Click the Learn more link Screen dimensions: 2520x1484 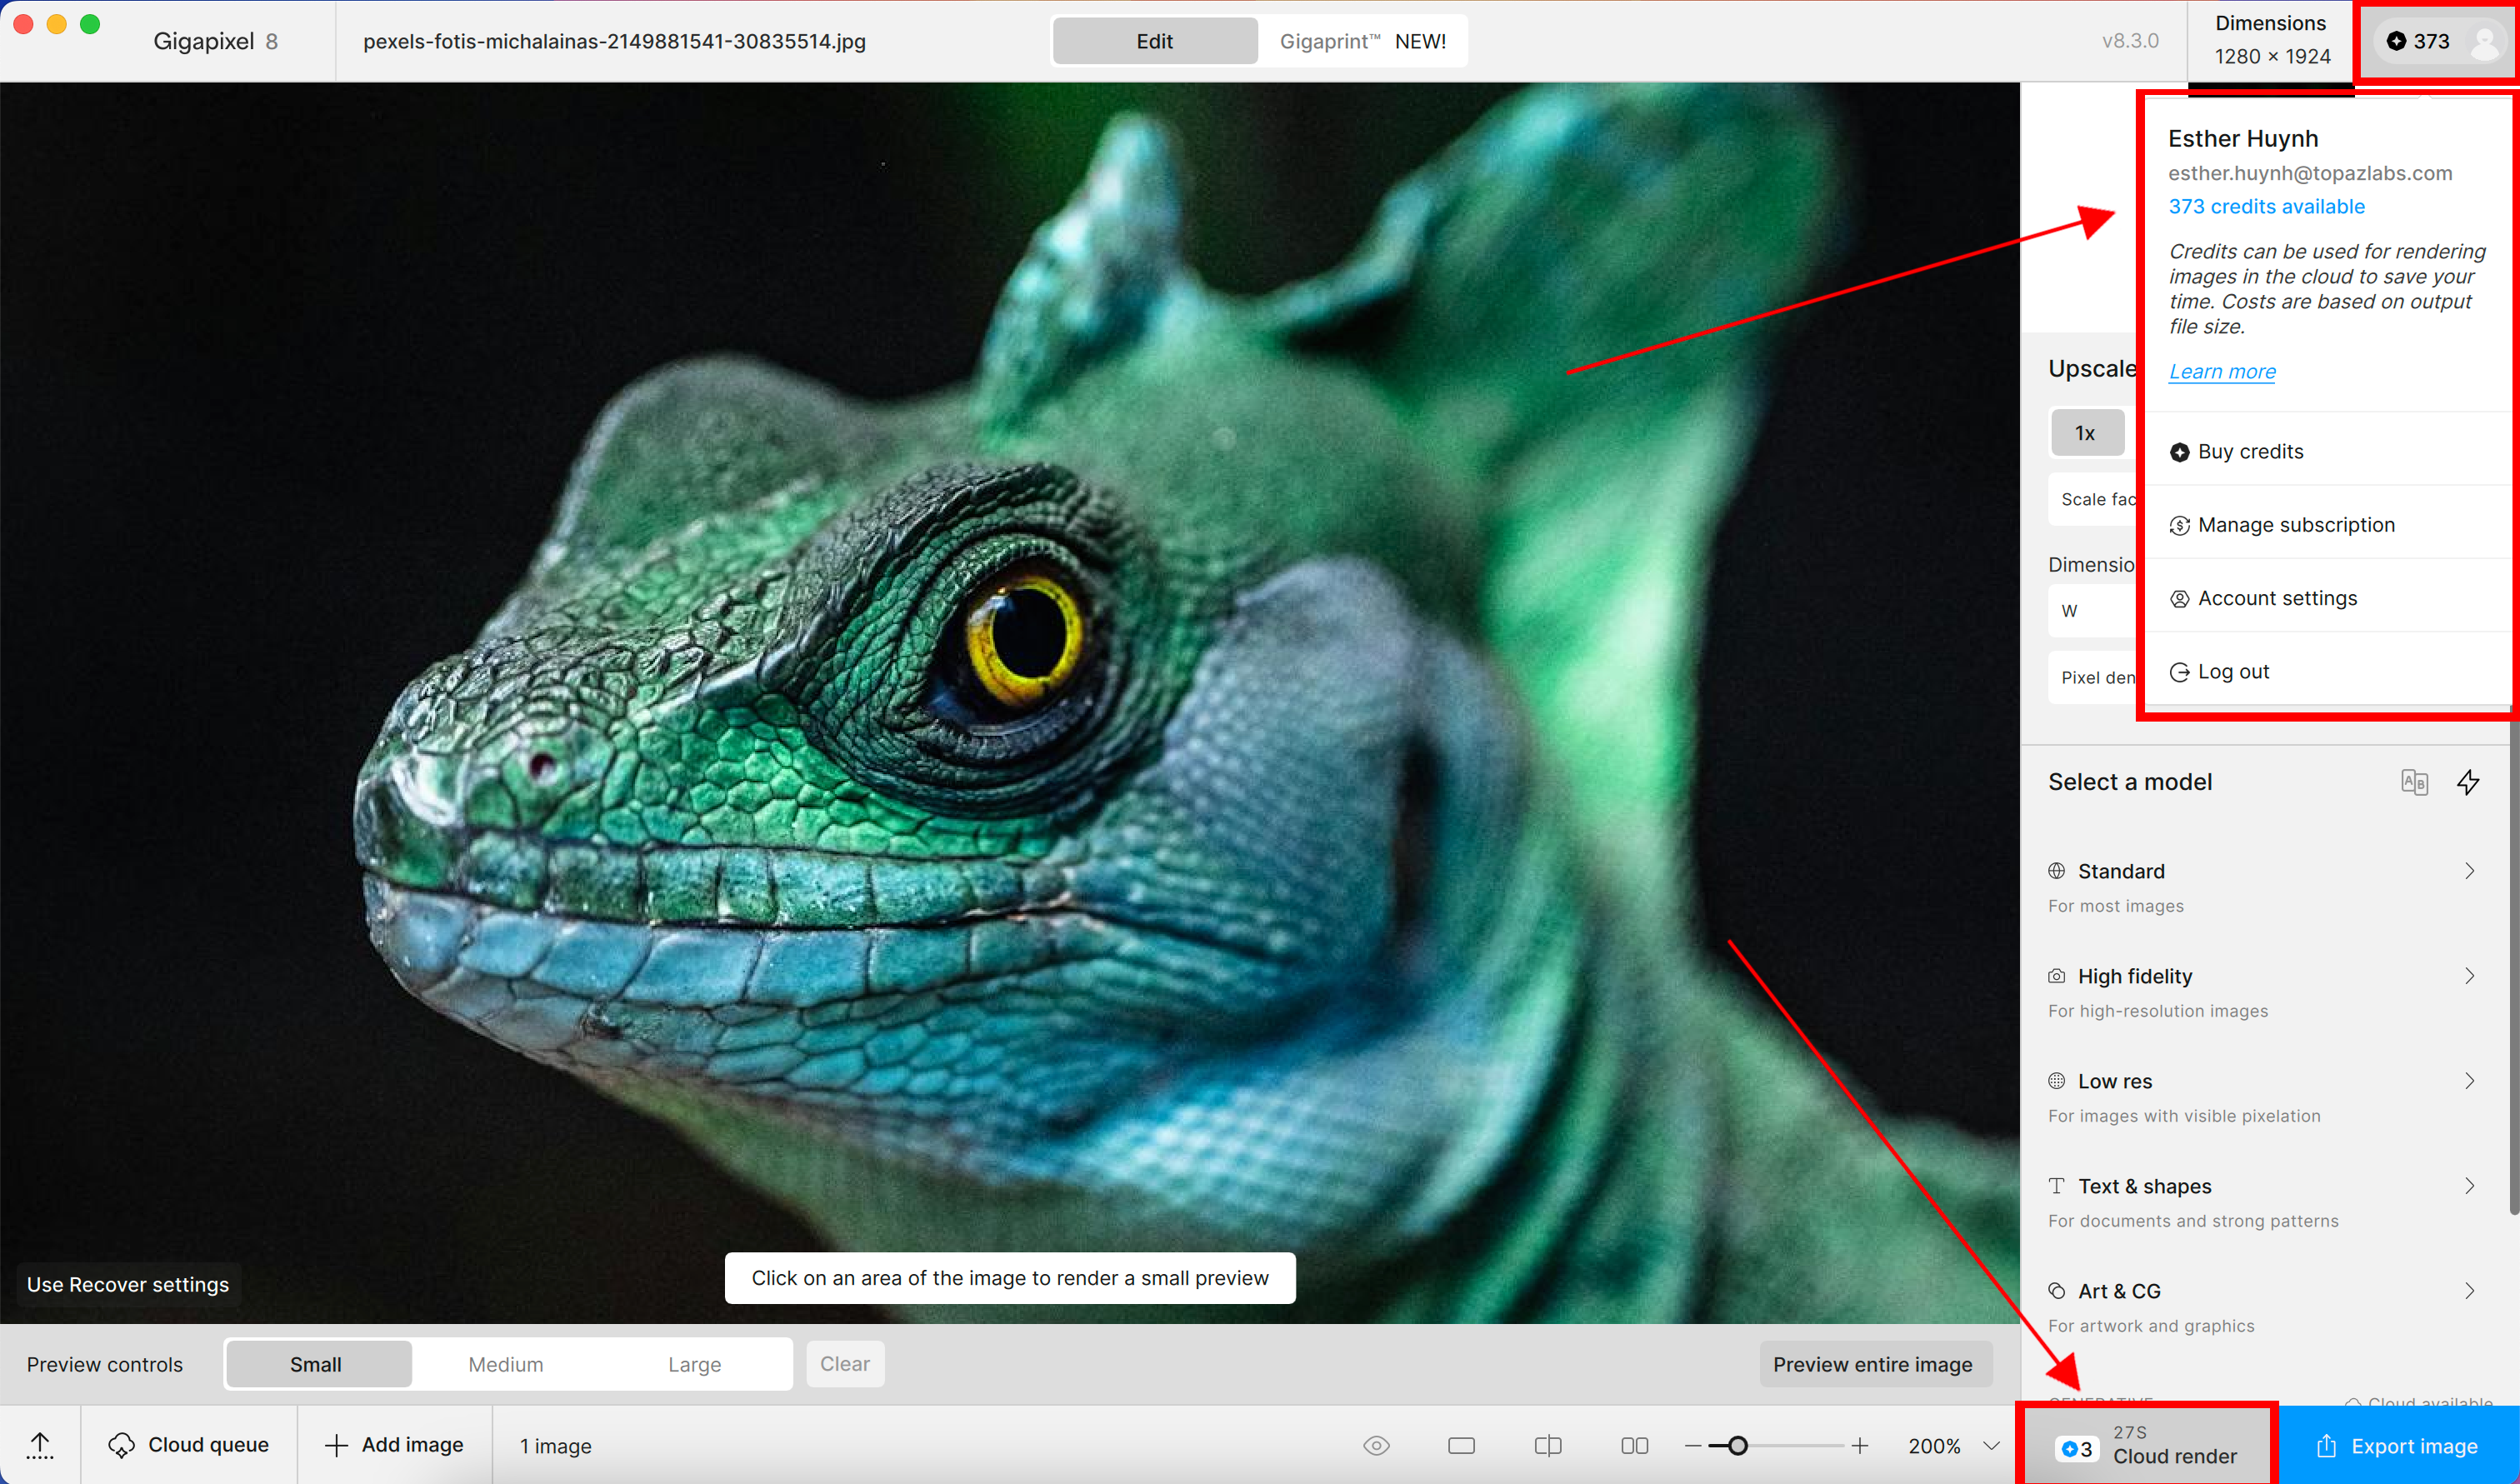[x=2221, y=371]
